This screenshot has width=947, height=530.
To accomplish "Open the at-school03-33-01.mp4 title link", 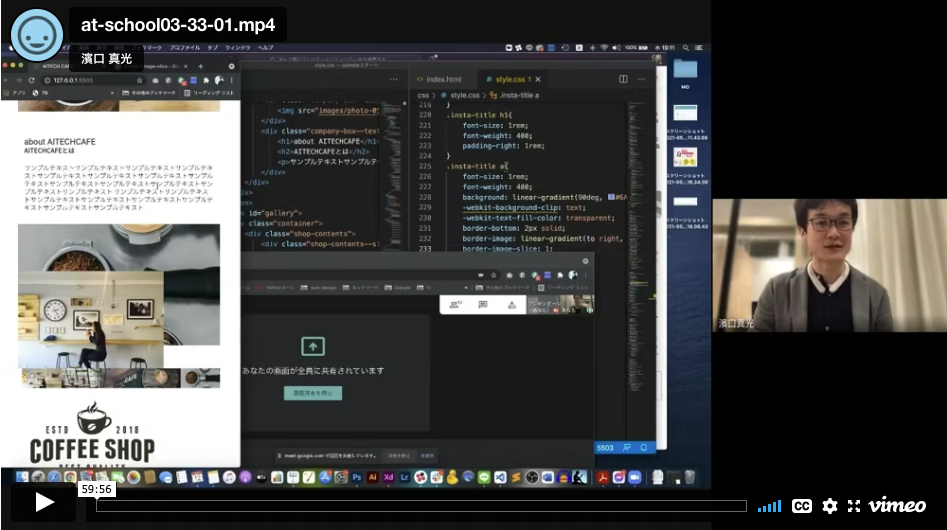I will click(x=178, y=24).
